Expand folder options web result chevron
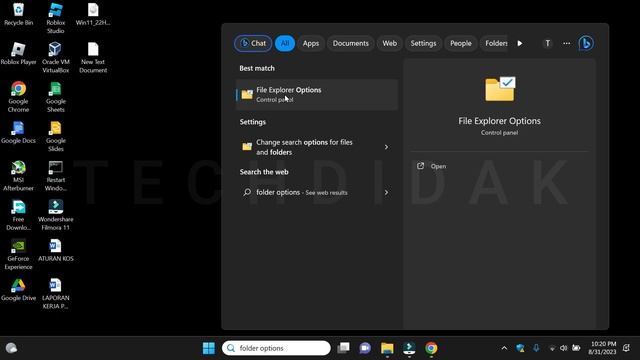The height and width of the screenshot is (360, 640). point(386,192)
